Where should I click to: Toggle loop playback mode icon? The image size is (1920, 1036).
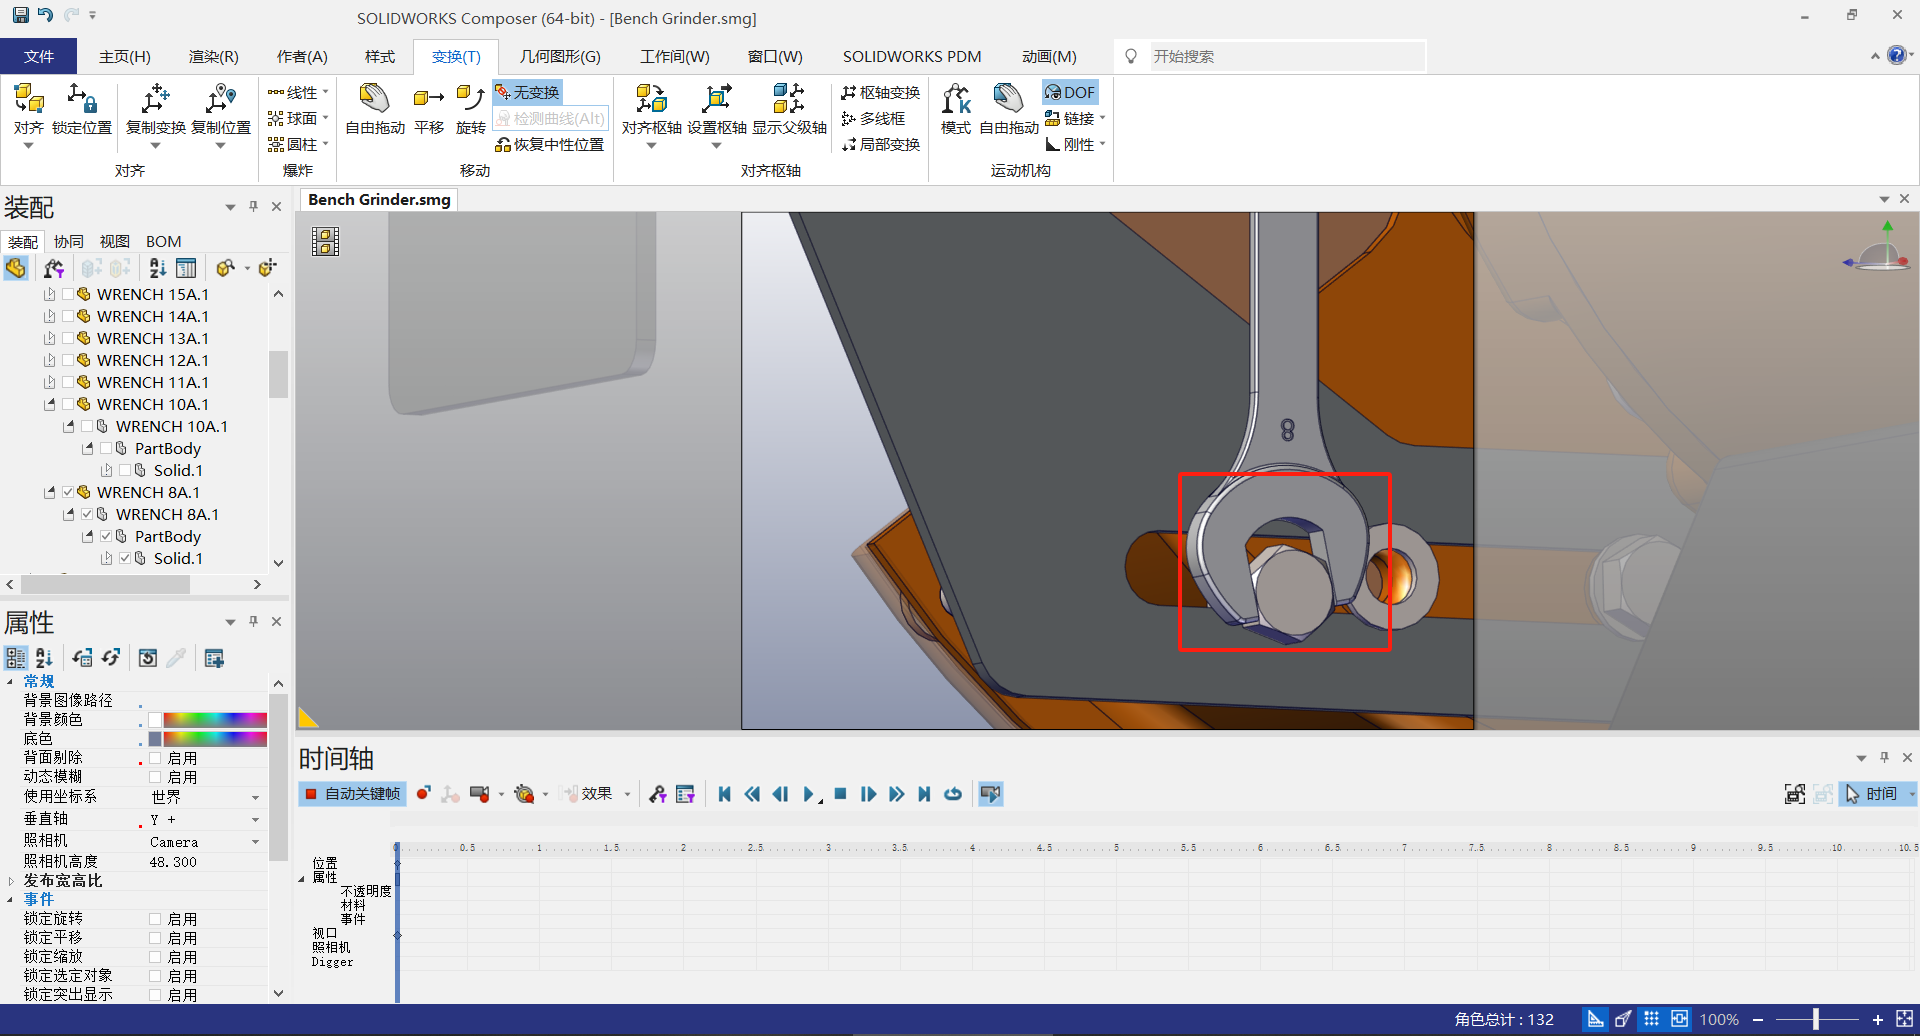click(953, 794)
